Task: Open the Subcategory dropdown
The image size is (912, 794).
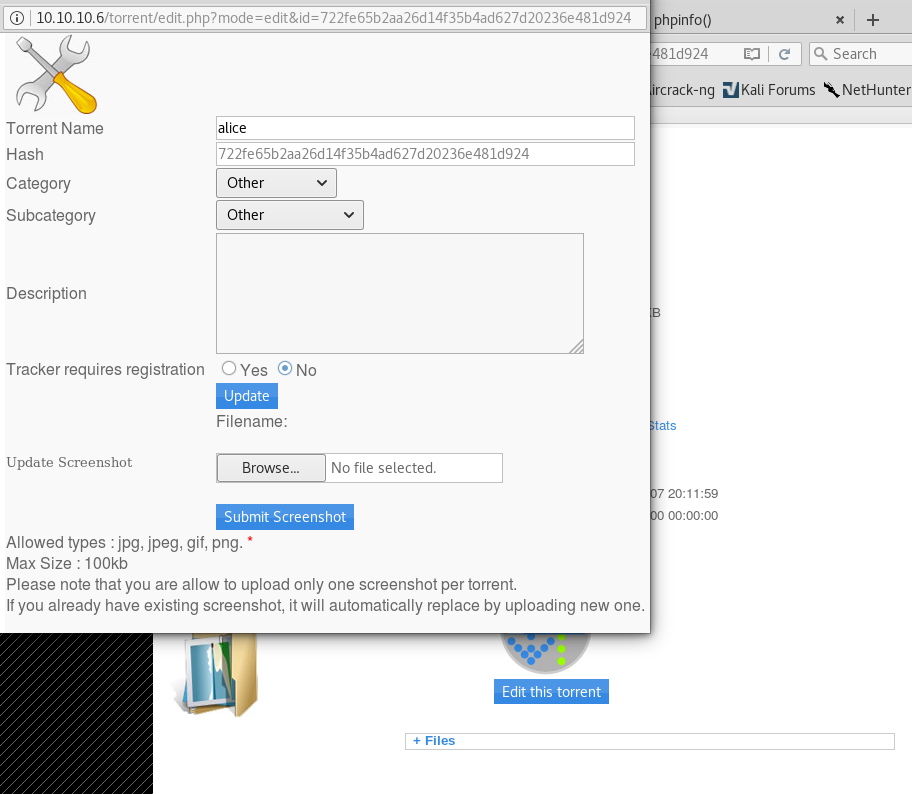Action: click(289, 215)
